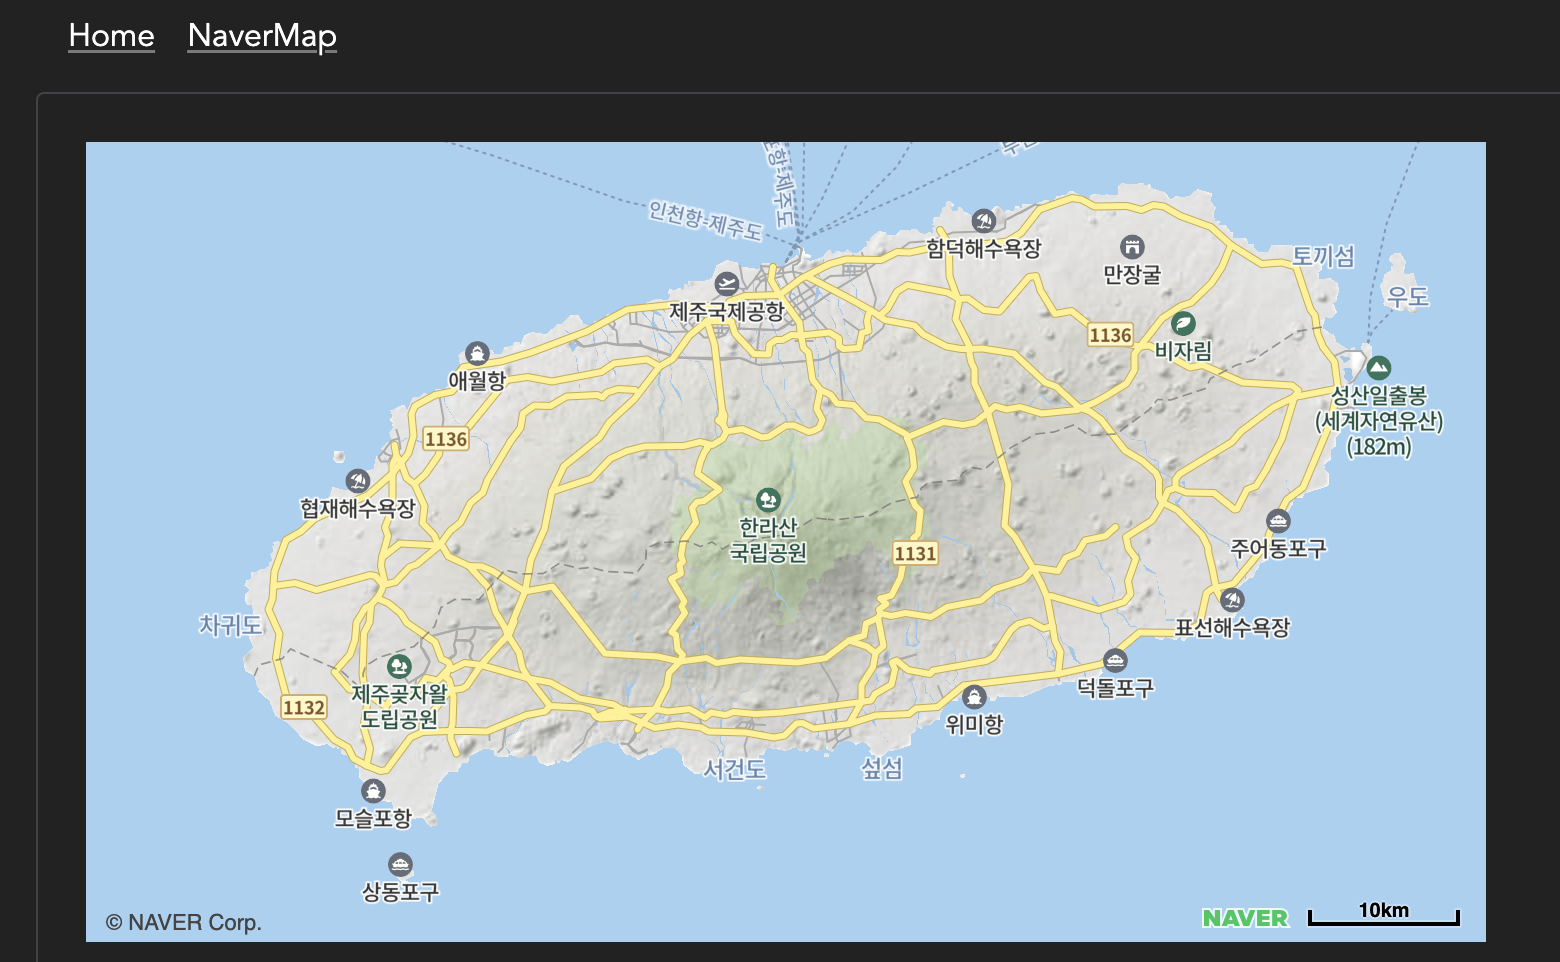Select the Wimi Port ship icon
1560x962 pixels.
[974, 697]
